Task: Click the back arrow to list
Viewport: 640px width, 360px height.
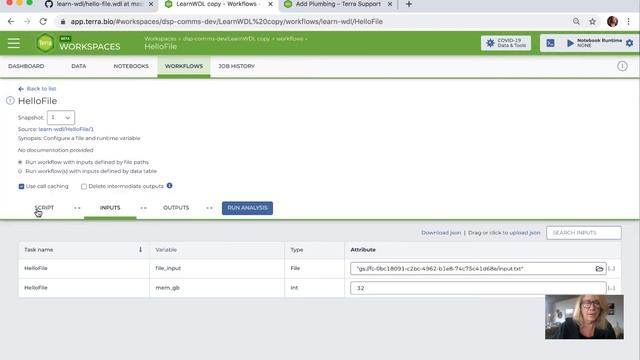Action: (21, 89)
